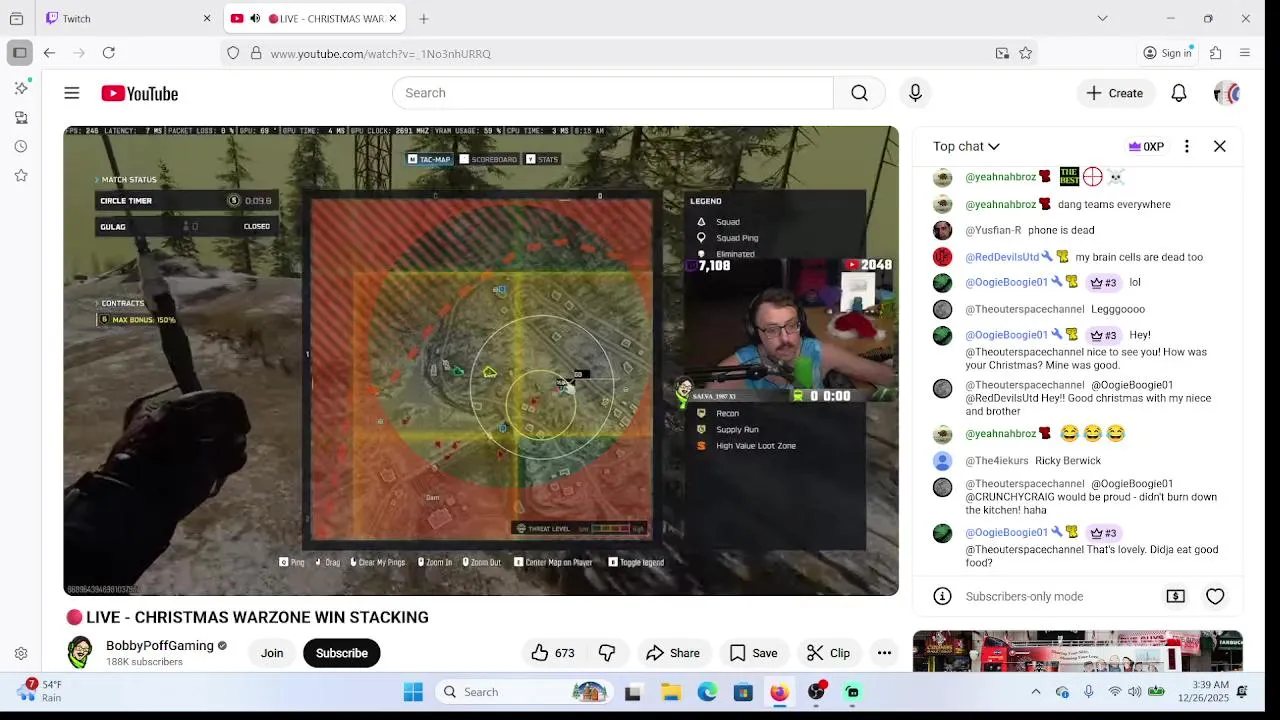Expand the Top chat dropdown
This screenshot has width=1280, height=720.
point(966,146)
